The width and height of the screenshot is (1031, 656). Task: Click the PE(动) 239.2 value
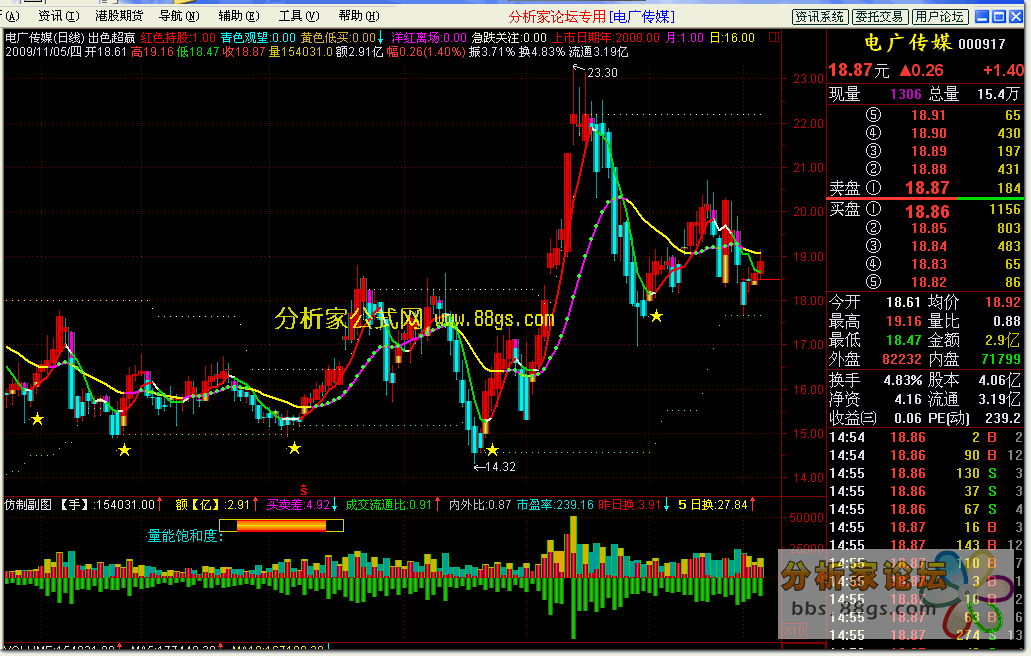pyautogui.click(x=1003, y=418)
